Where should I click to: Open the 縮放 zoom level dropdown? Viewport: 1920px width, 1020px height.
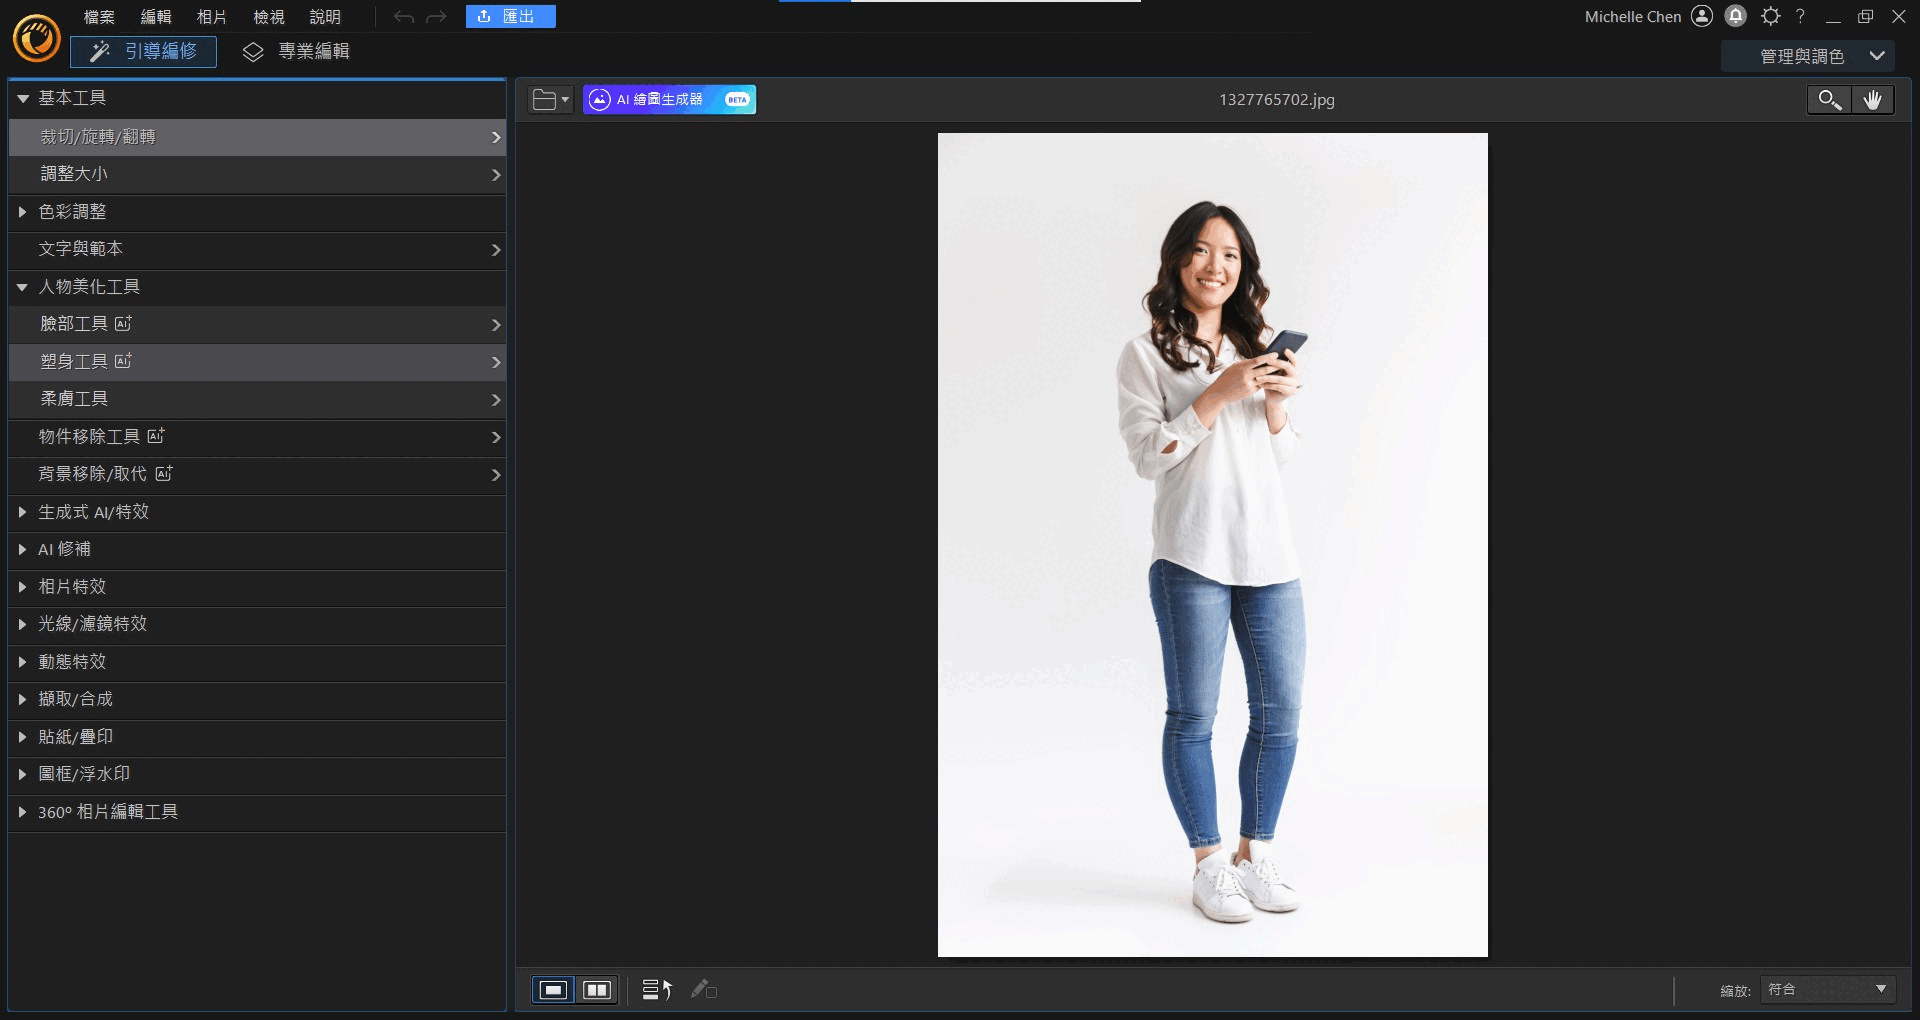pyautogui.click(x=1828, y=990)
